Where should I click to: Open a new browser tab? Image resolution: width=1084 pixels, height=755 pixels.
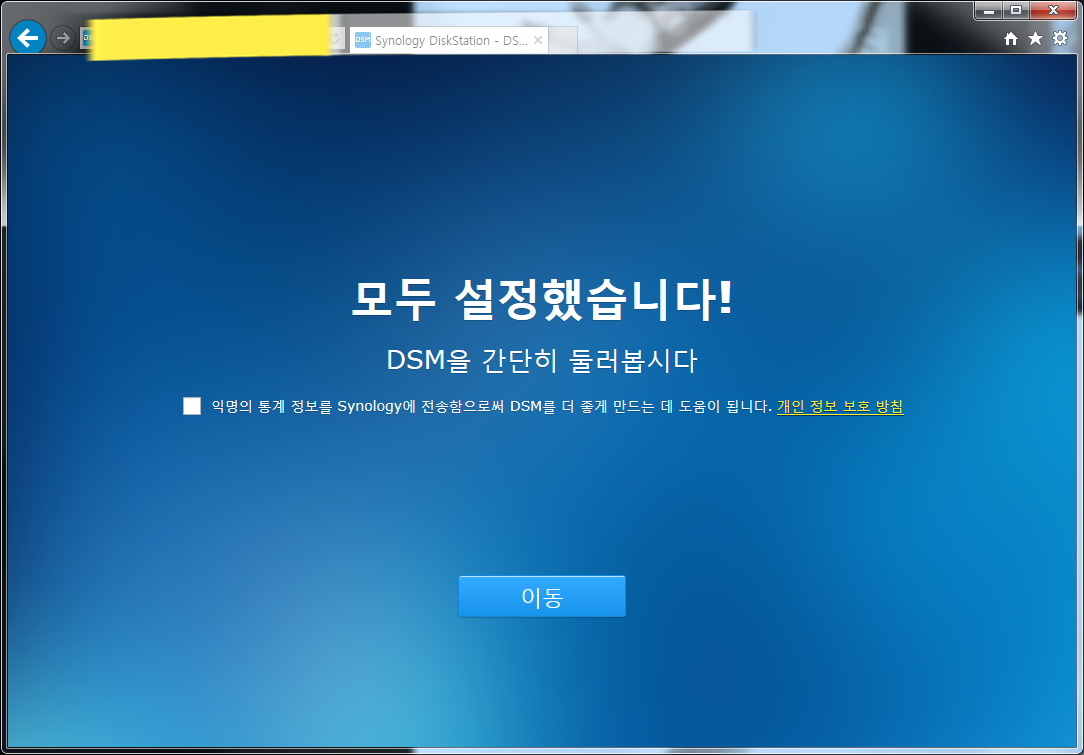[x=561, y=41]
